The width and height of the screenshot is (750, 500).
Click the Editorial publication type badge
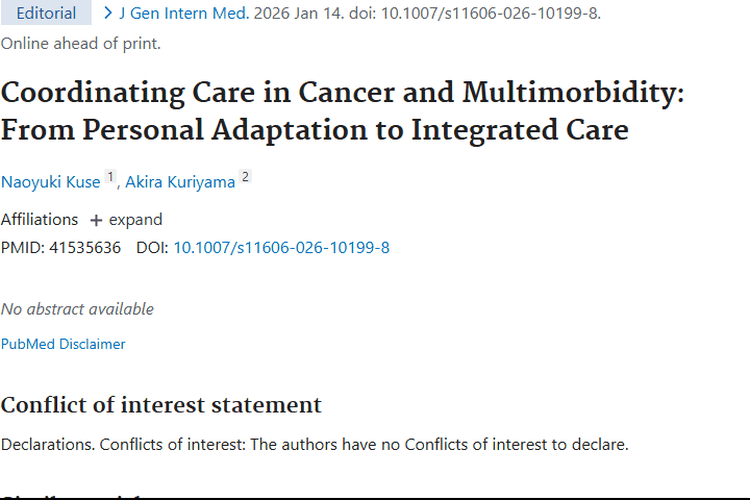[x=46, y=14]
